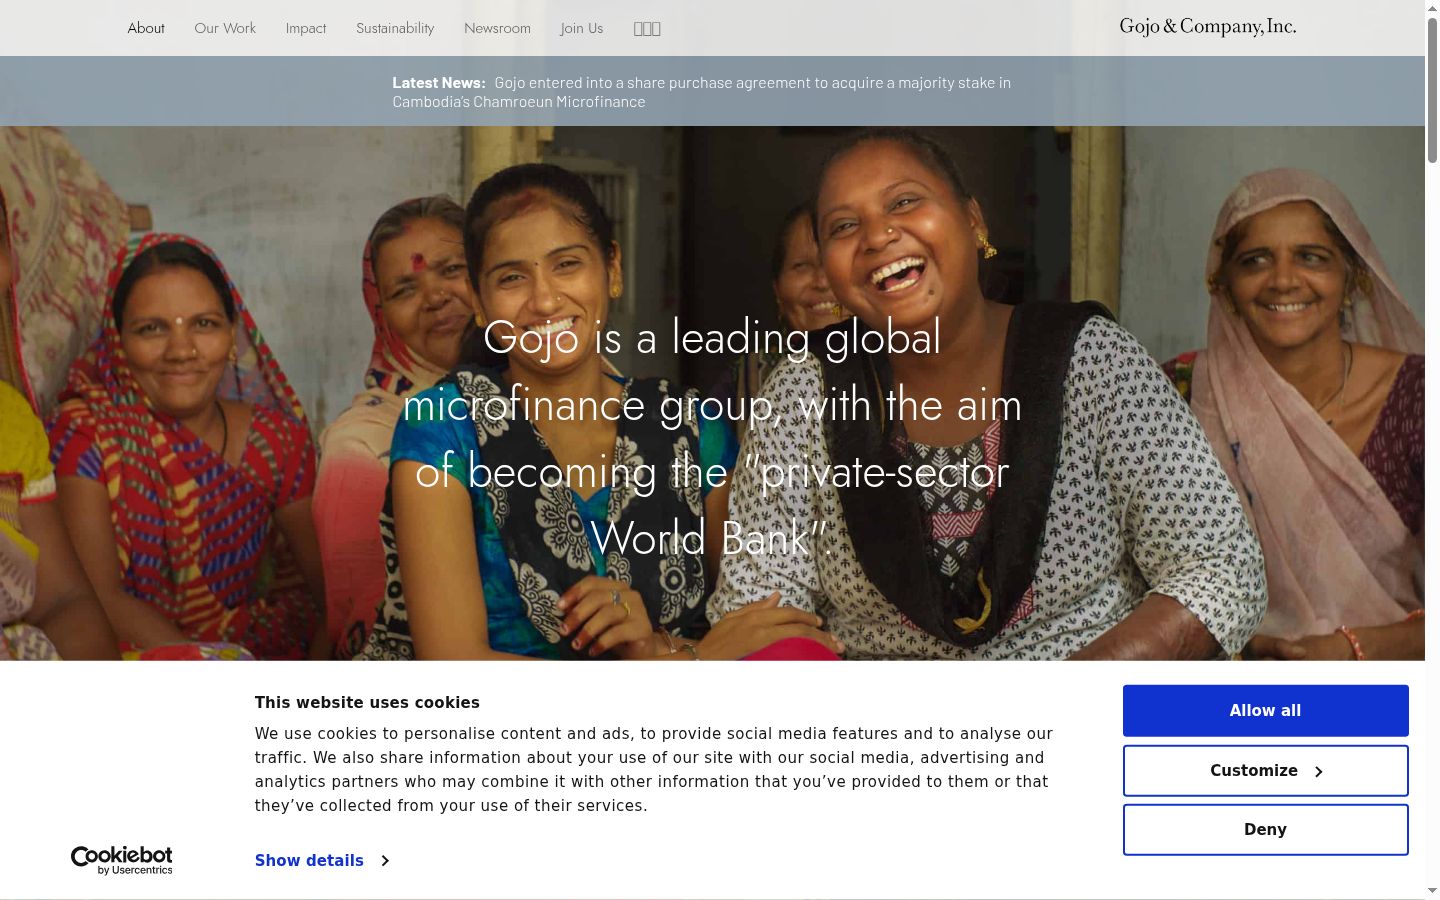Visit the Newsroom section
This screenshot has width=1440, height=900.
point(497,28)
